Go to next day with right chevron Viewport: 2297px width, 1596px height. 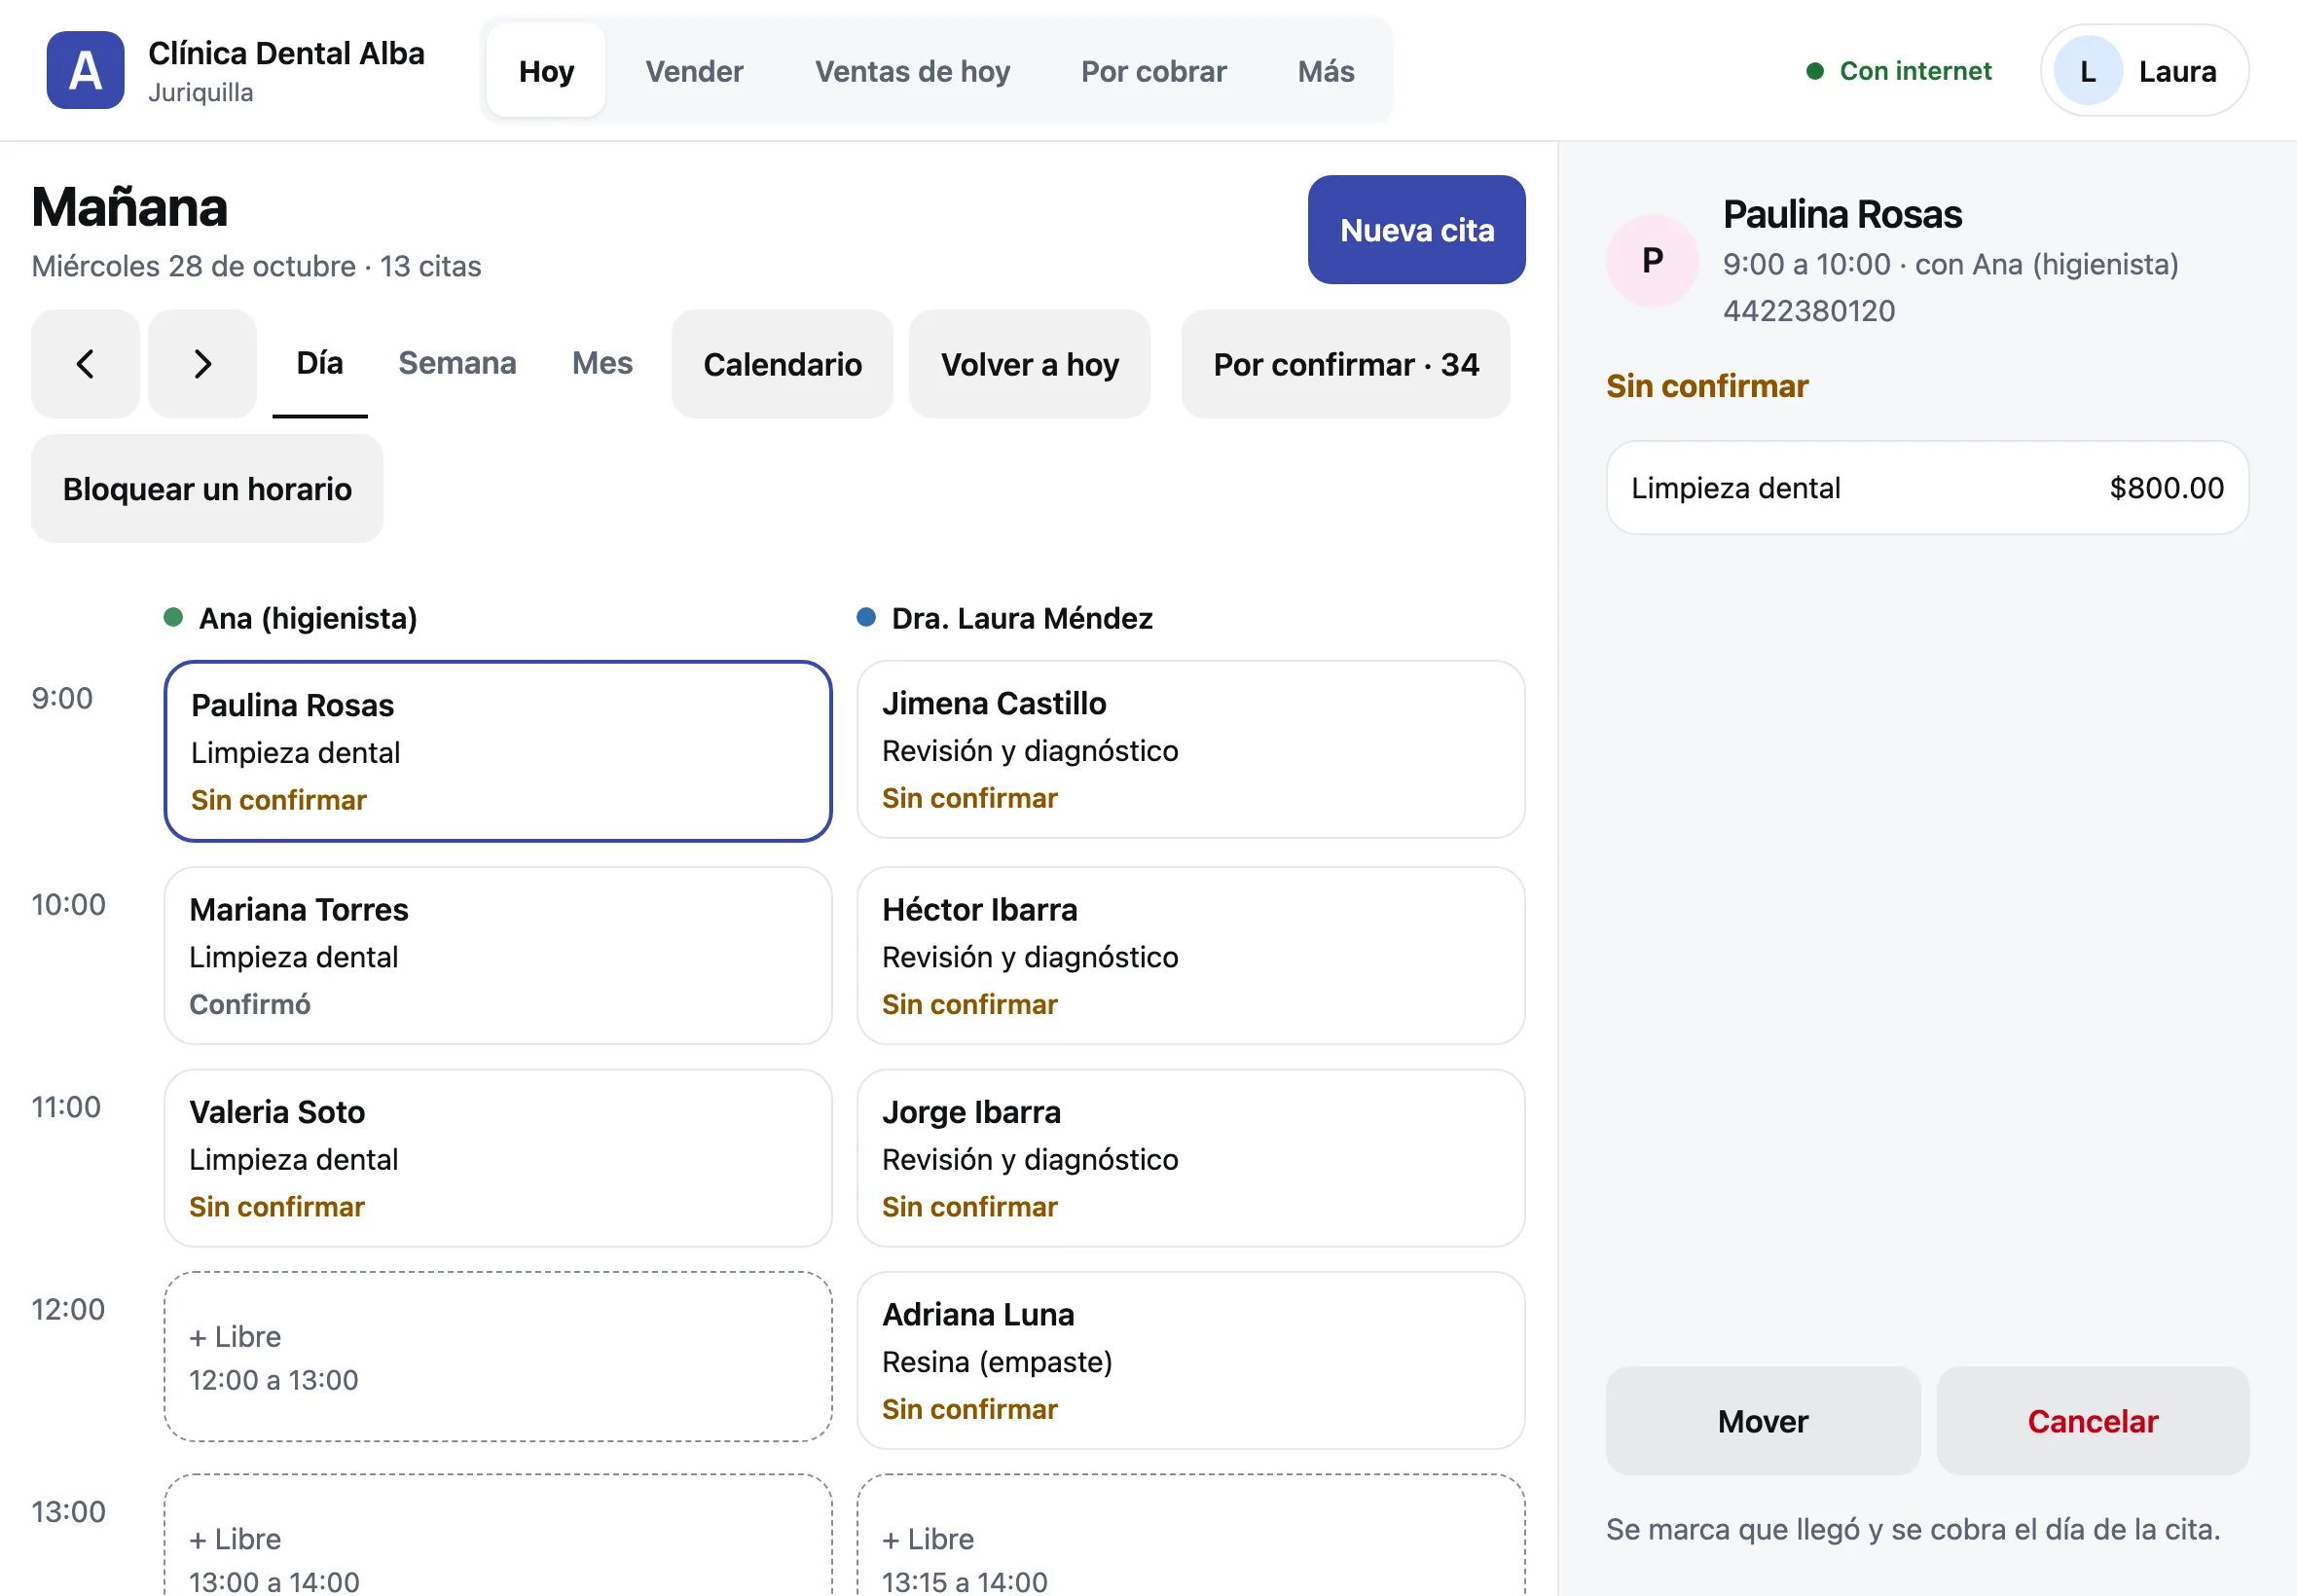202,364
